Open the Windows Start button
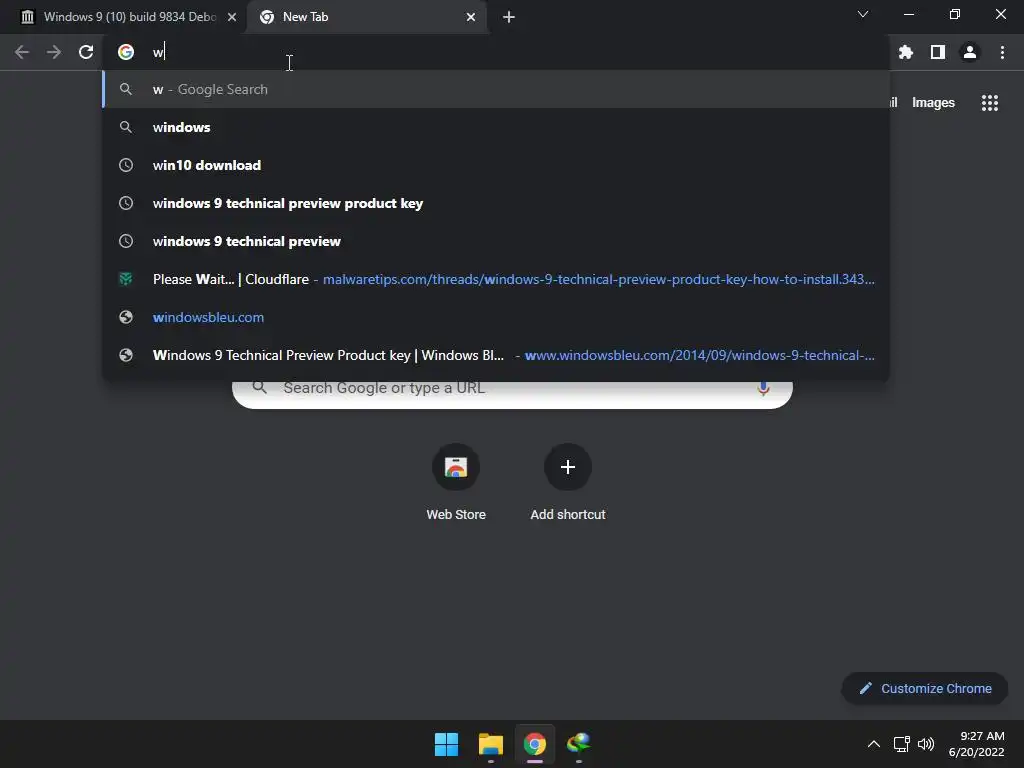The image size is (1024, 768). (447, 744)
